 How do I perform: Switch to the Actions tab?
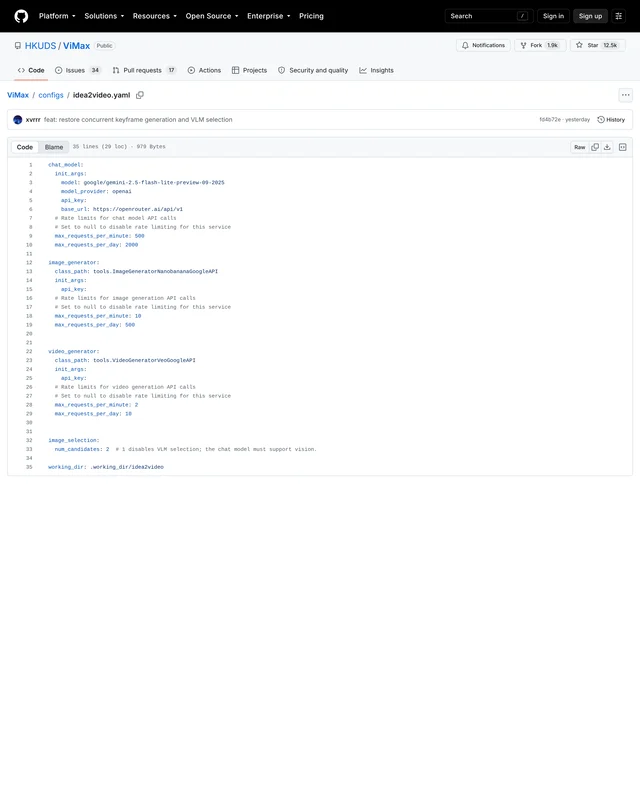point(204,70)
